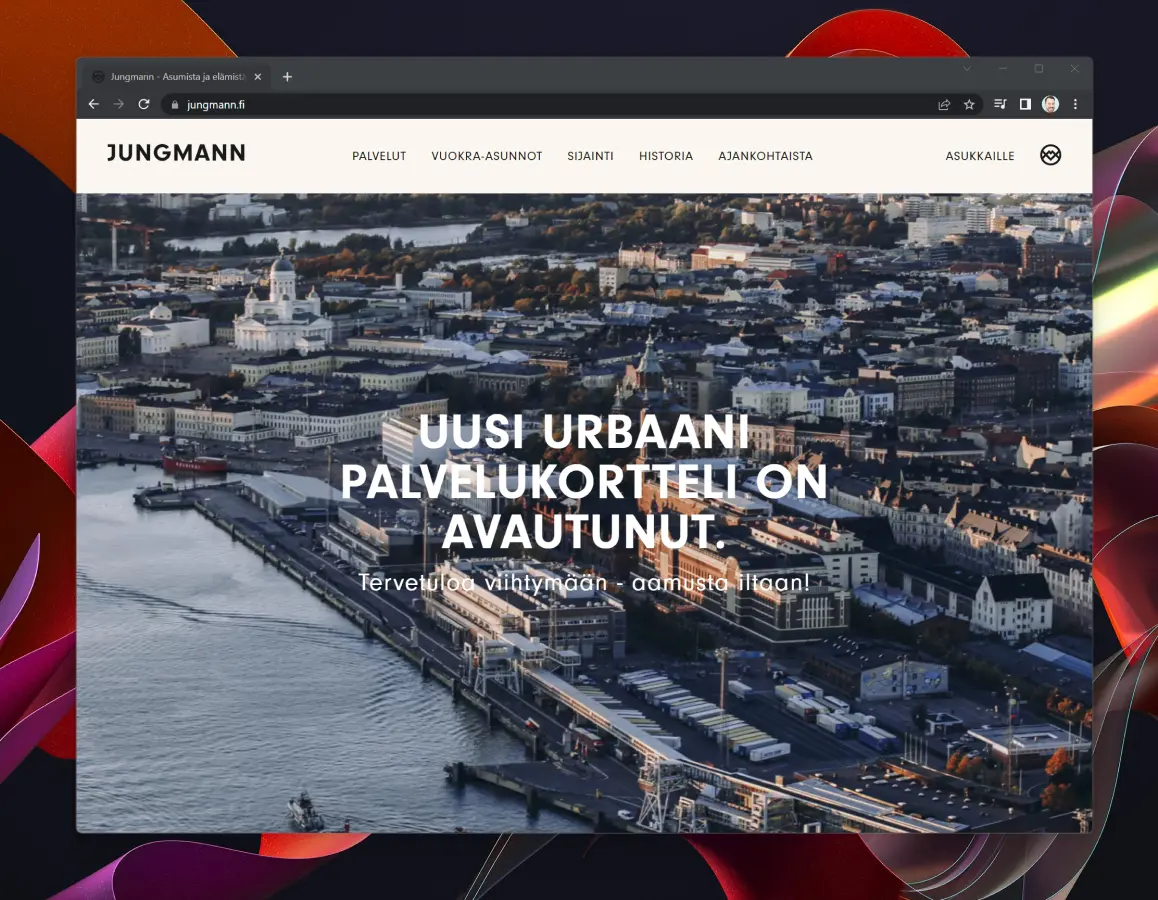The width and height of the screenshot is (1158, 900).
Task: Click the browser back arrow
Action: tap(94, 104)
